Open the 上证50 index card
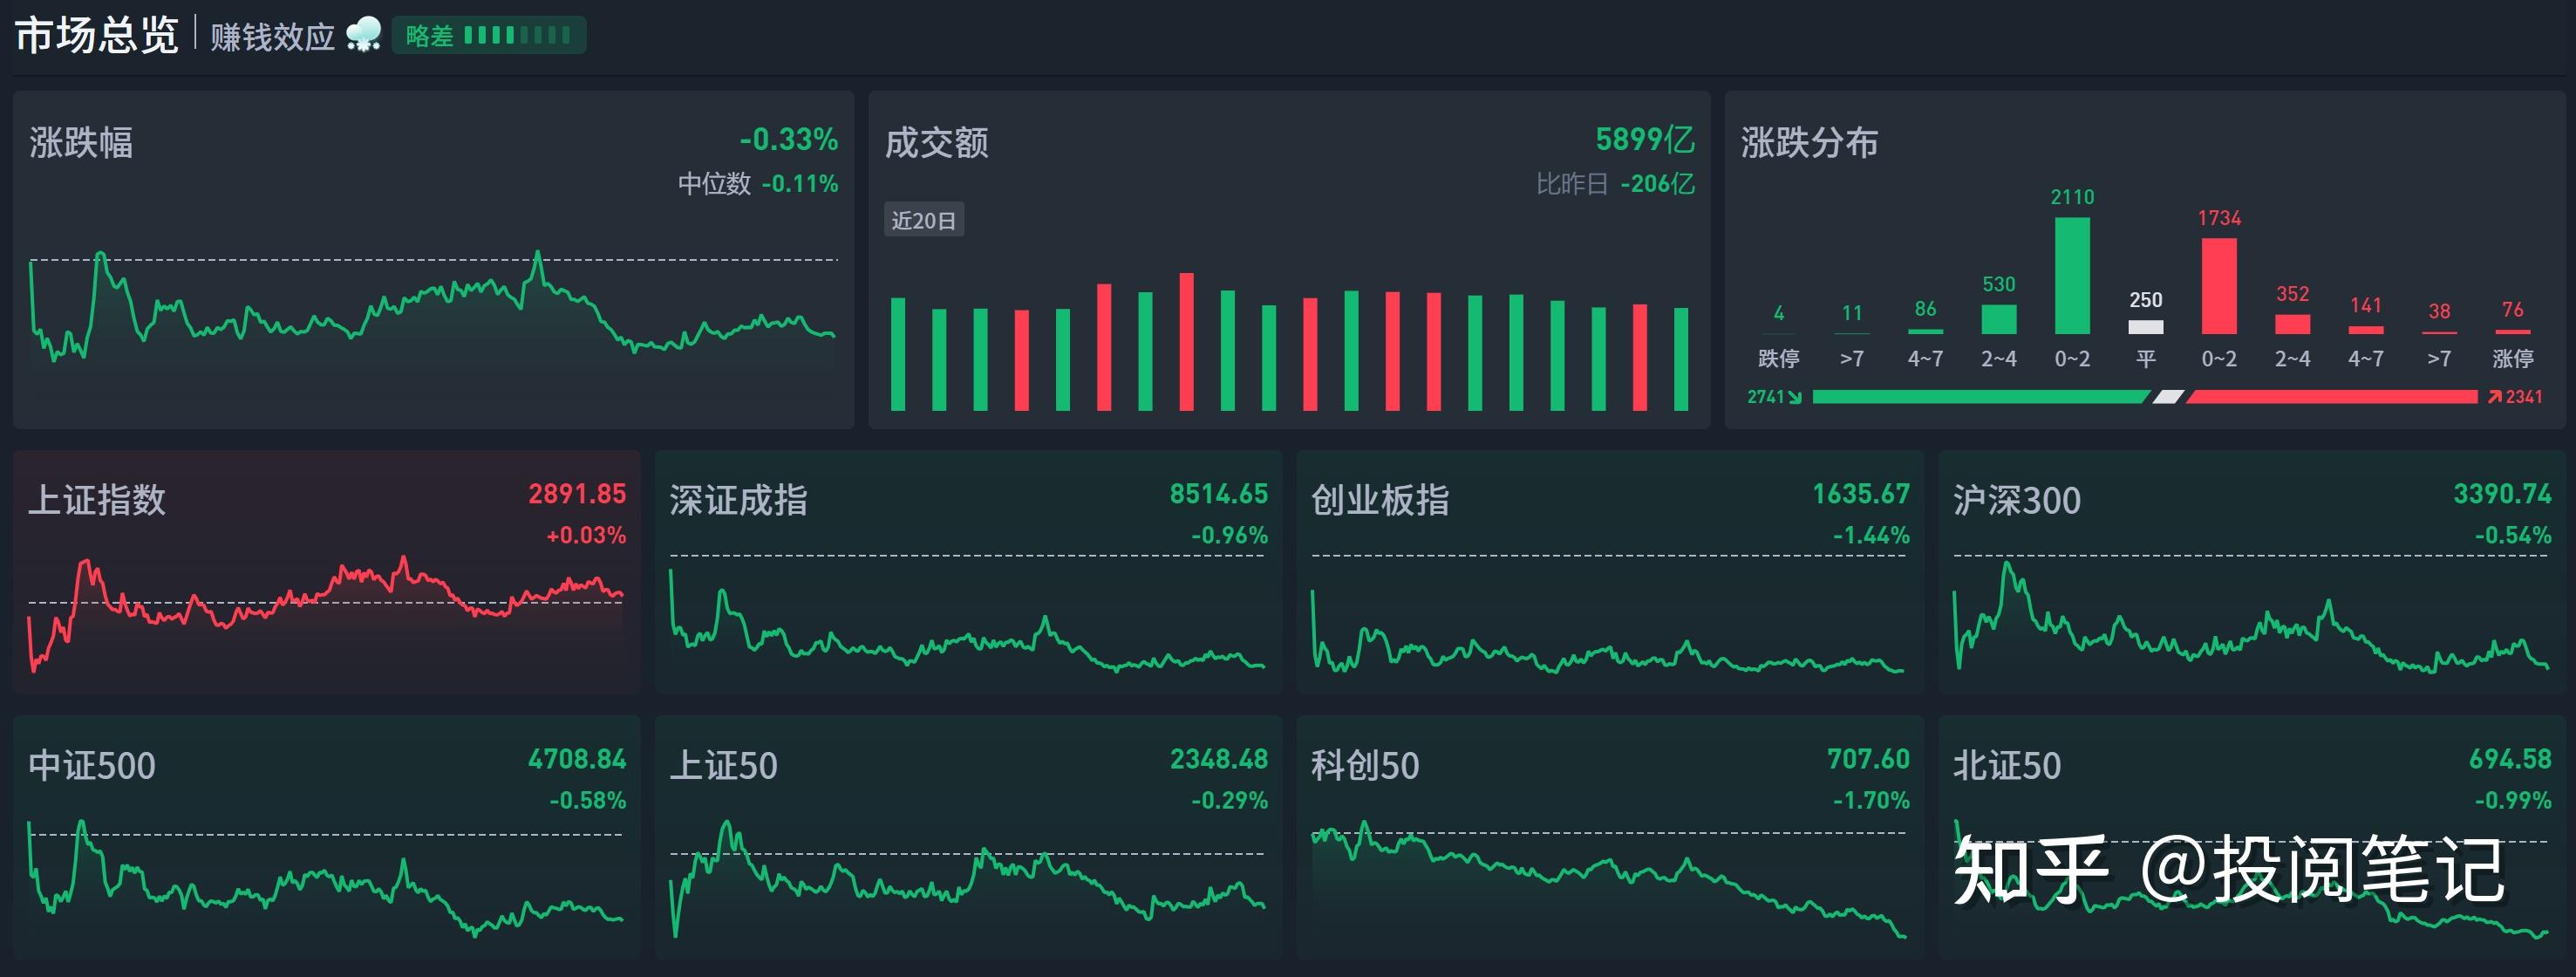This screenshot has width=2576, height=977. 968,837
